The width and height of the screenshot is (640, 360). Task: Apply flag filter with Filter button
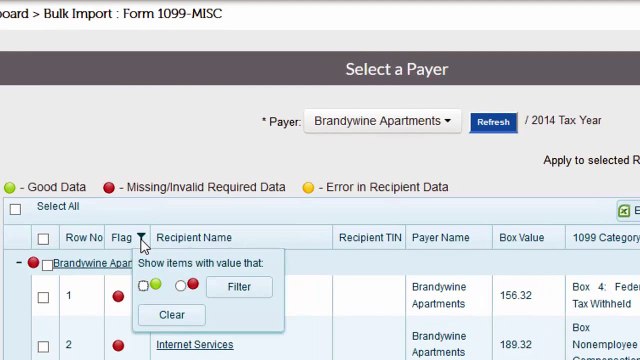[x=239, y=287]
